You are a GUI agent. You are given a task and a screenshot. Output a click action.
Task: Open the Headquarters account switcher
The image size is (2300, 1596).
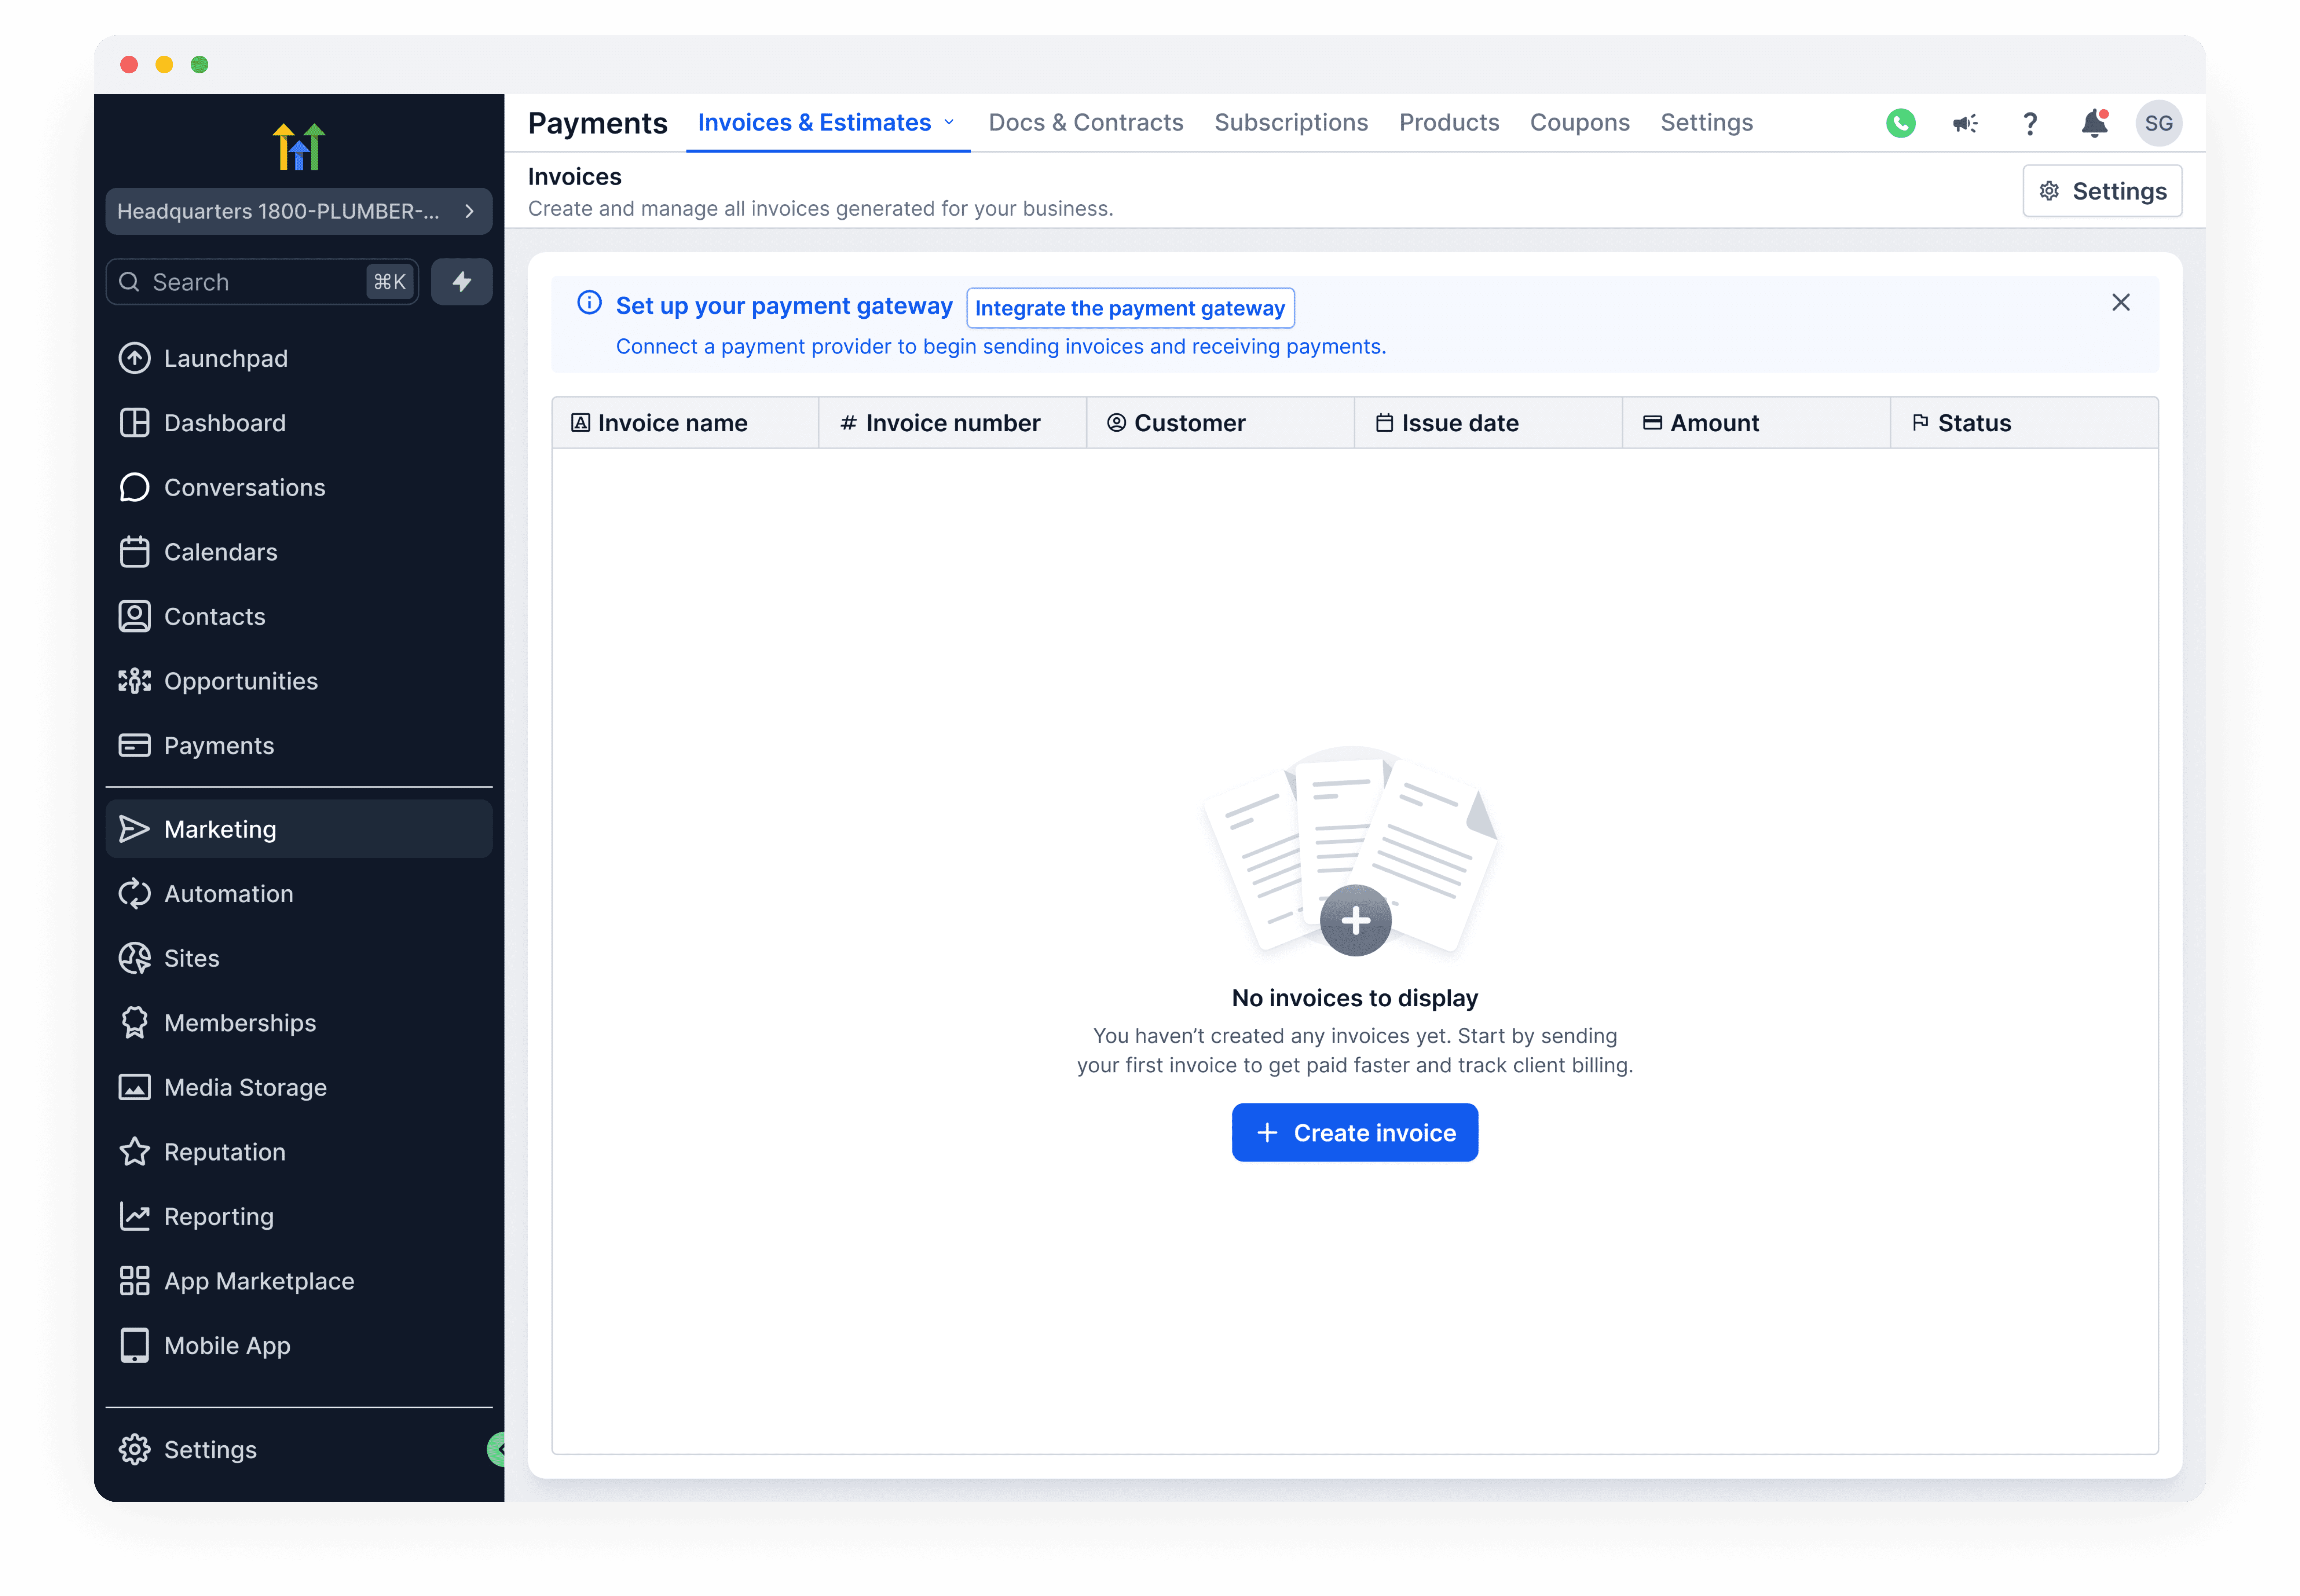tap(298, 211)
